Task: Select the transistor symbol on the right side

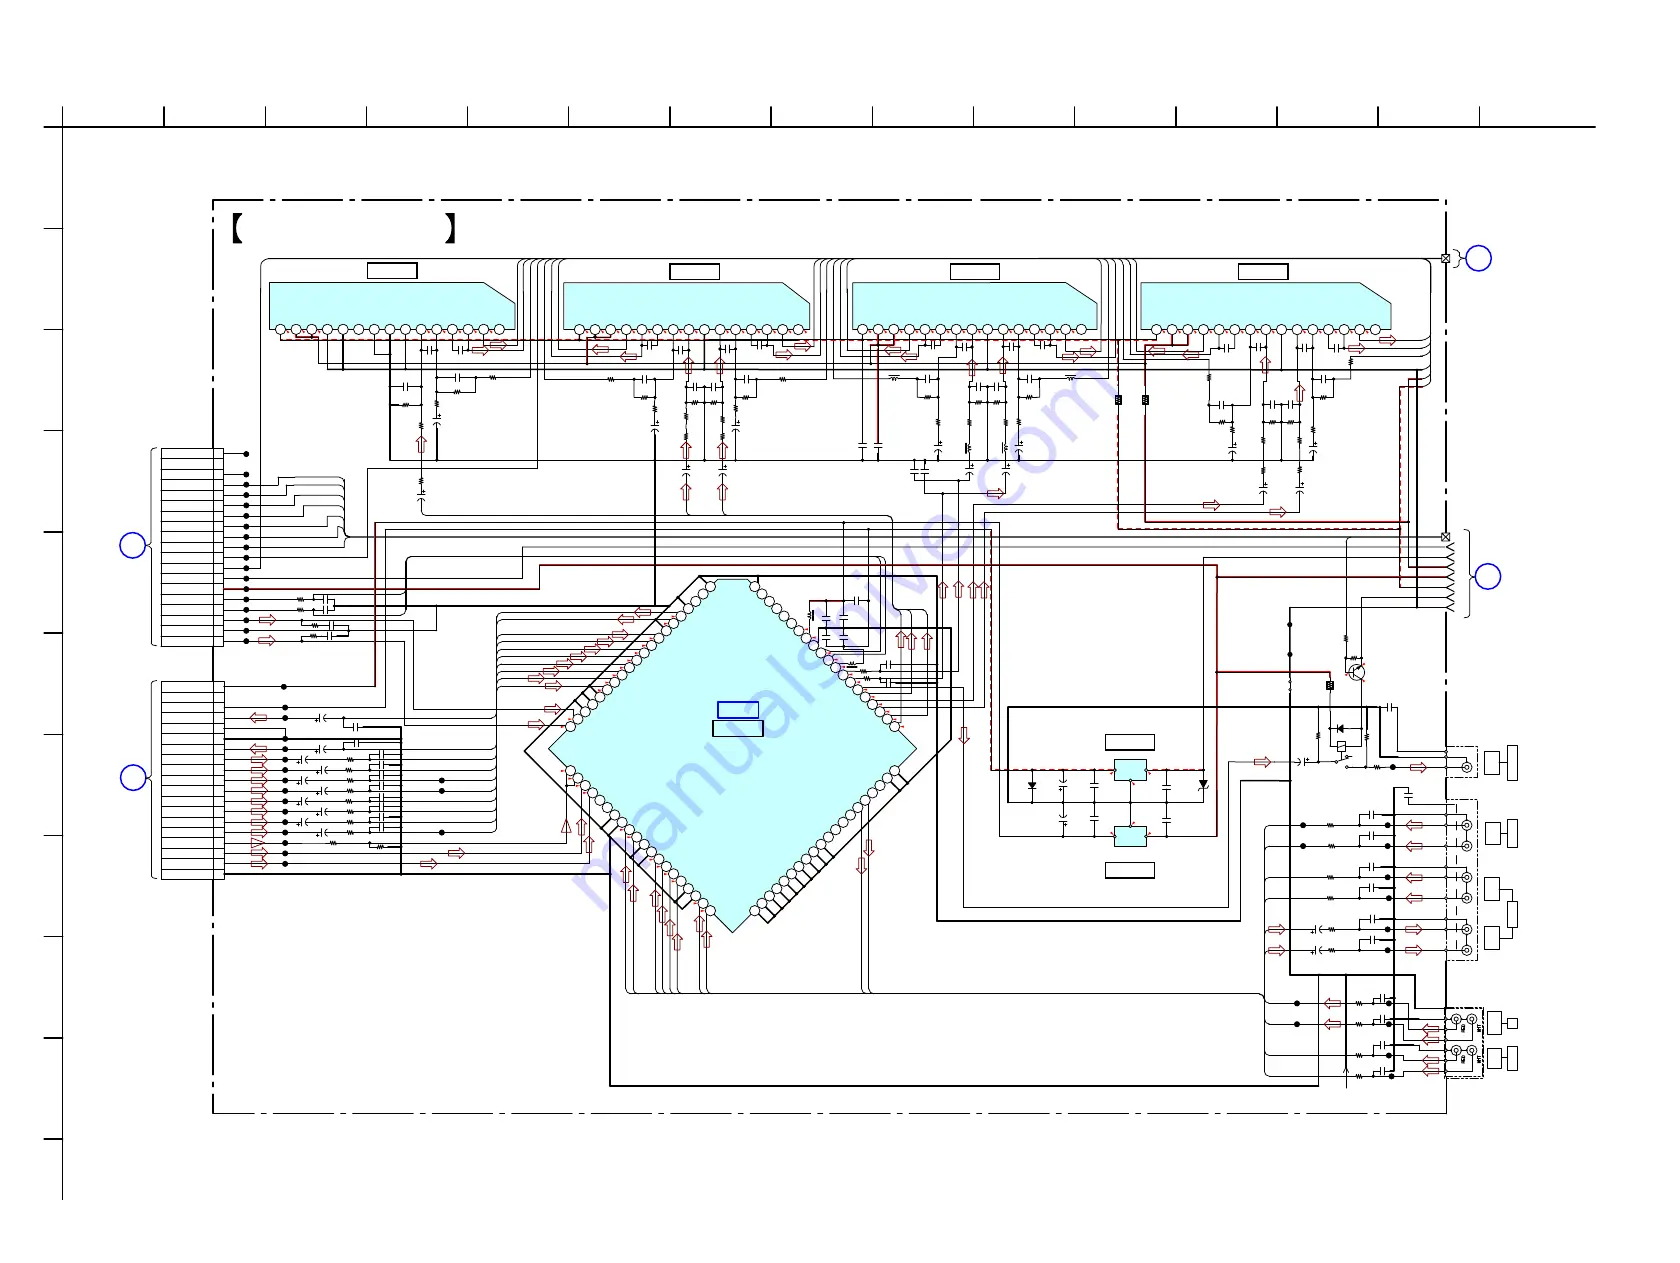Action: (x=1356, y=671)
